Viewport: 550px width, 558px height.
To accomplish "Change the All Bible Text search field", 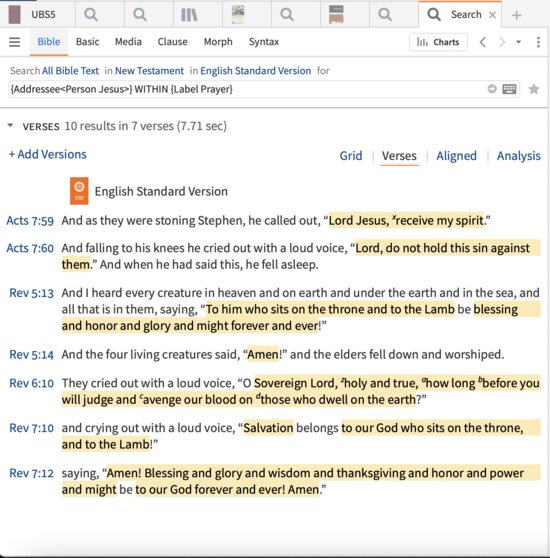I will click(x=70, y=71).
